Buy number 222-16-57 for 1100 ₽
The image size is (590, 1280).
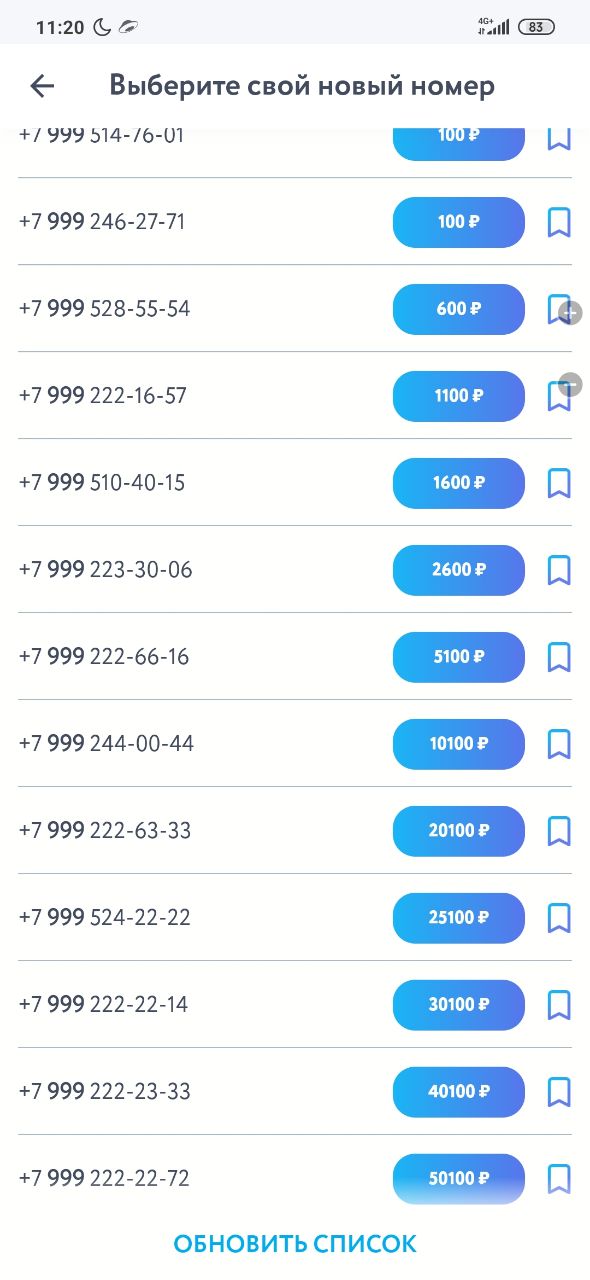459,396
